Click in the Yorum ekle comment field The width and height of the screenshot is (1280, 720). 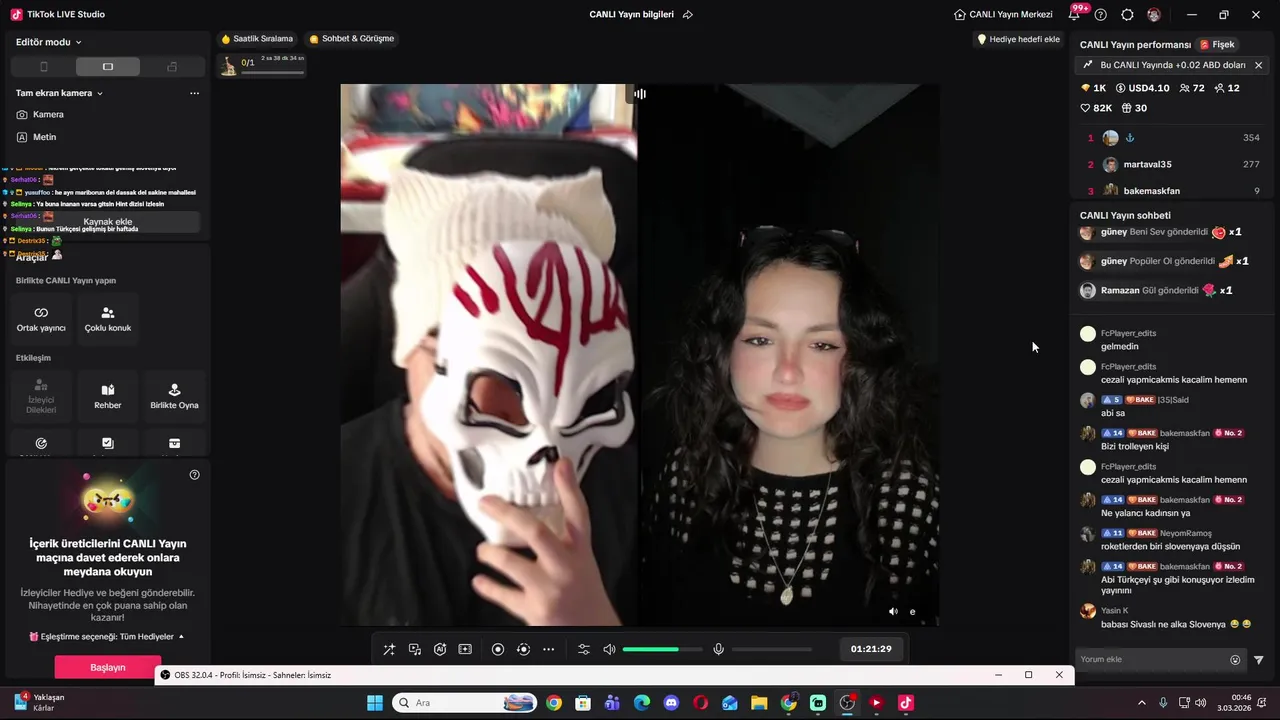click(x=1152, y=660)
